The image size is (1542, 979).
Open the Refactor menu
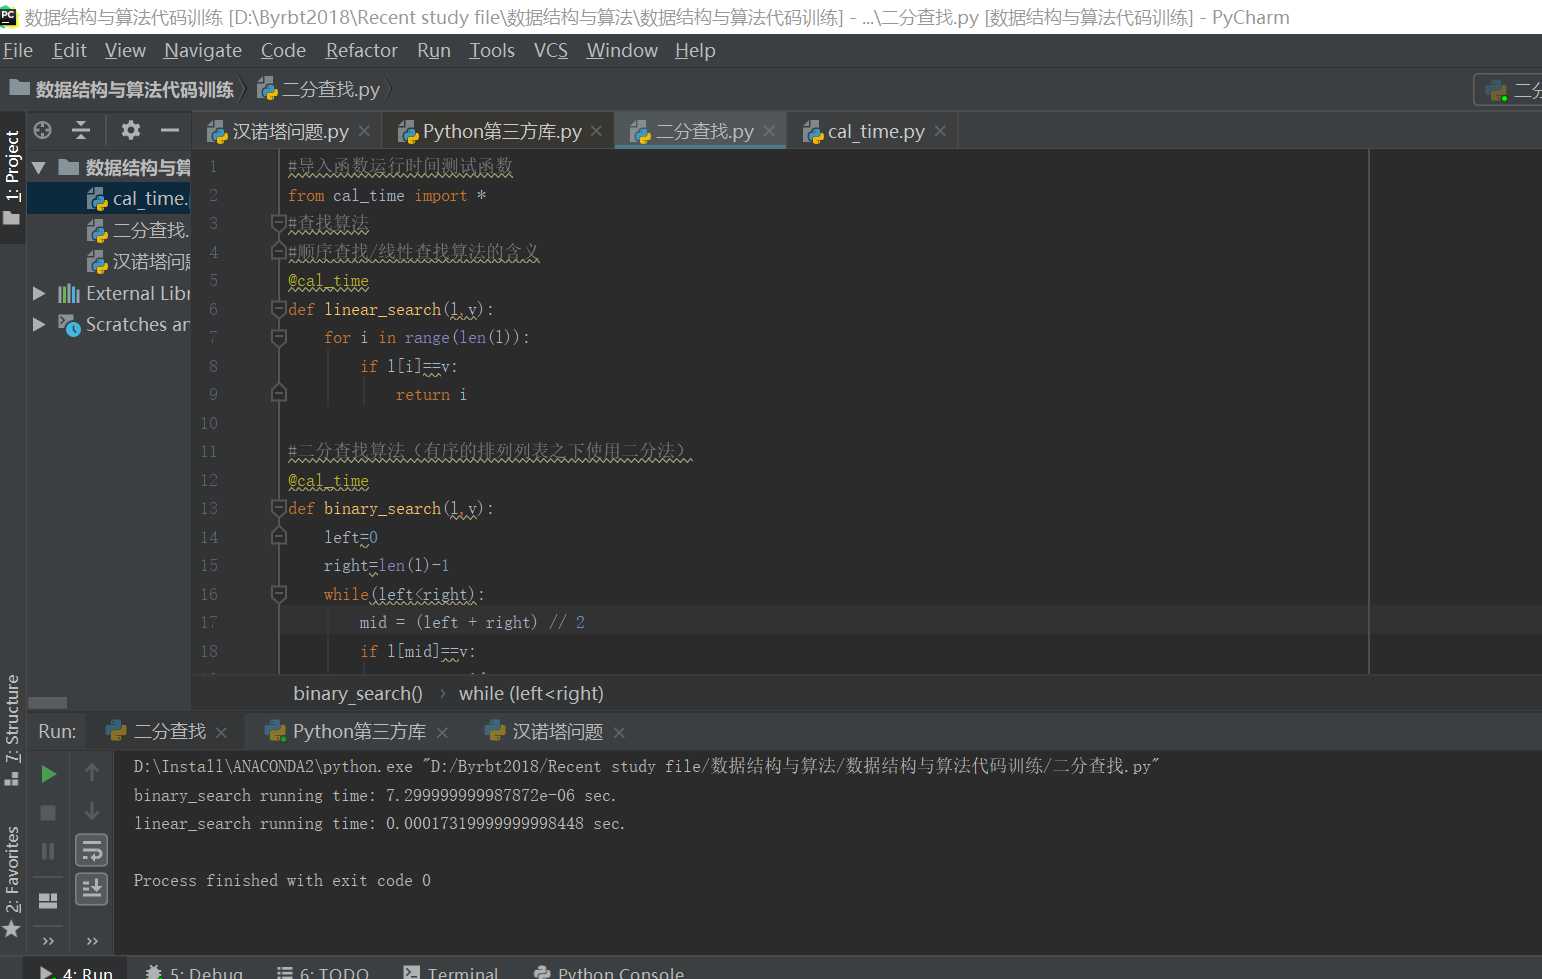pyautogui.click(x=361, y=50)
